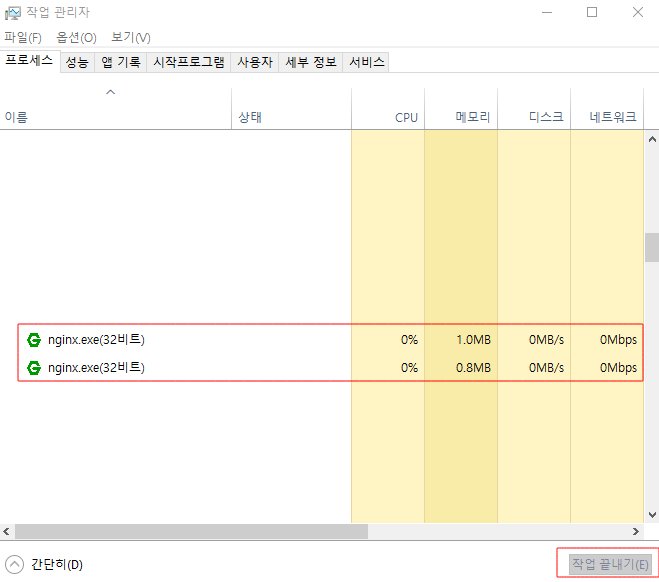Maximize the Task Manager window
Screen dimensions: 659x582
click(x=592, y=13)
